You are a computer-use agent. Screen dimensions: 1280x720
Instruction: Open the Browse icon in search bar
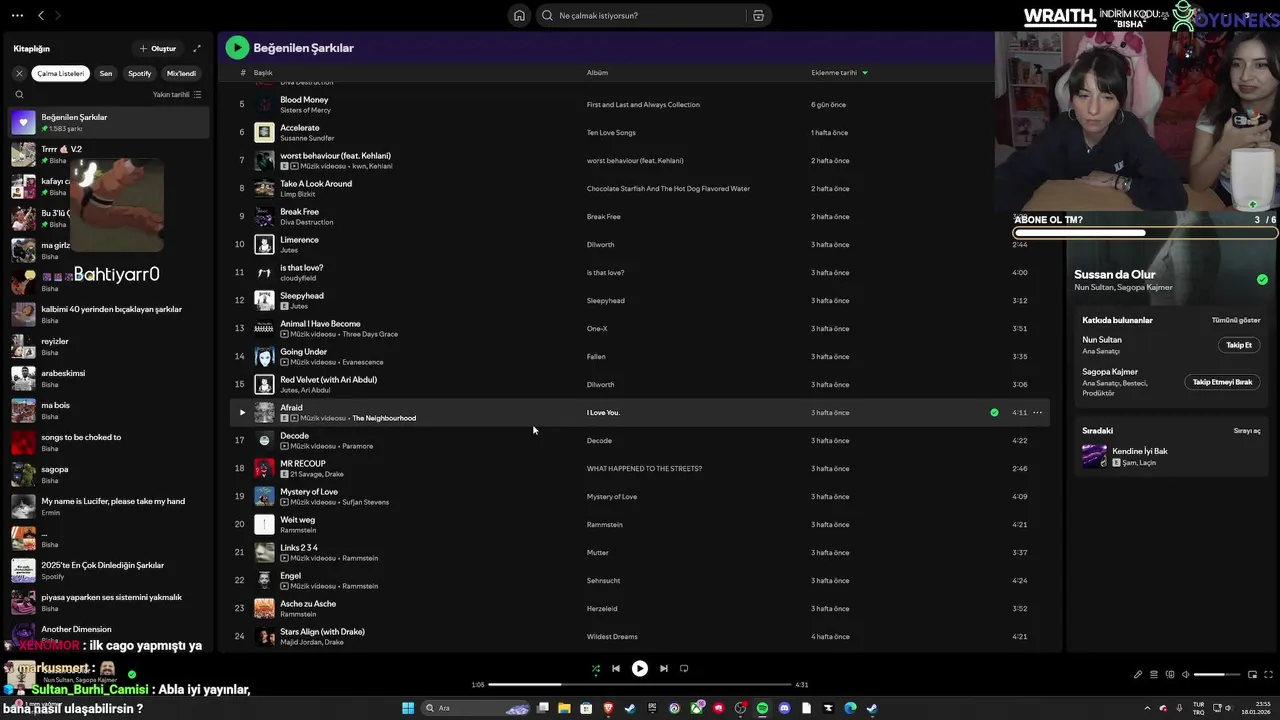point(758,15)
